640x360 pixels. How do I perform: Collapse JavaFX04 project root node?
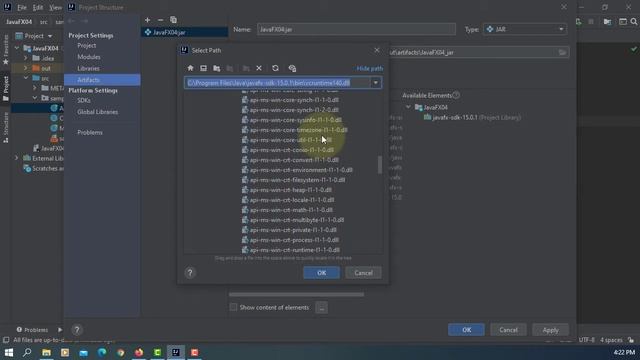coord(17,48)
